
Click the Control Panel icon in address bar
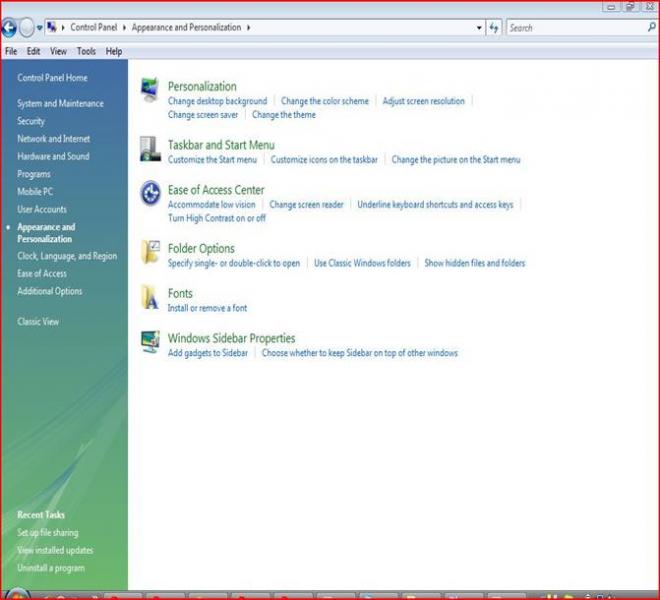pyautogui.click(x=52, y=27)
